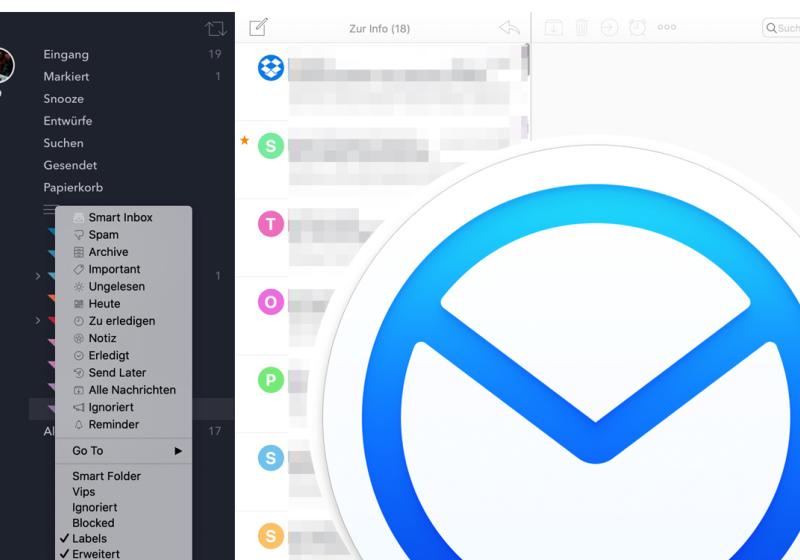Expand the blue label folder chevron

point(38,276)
